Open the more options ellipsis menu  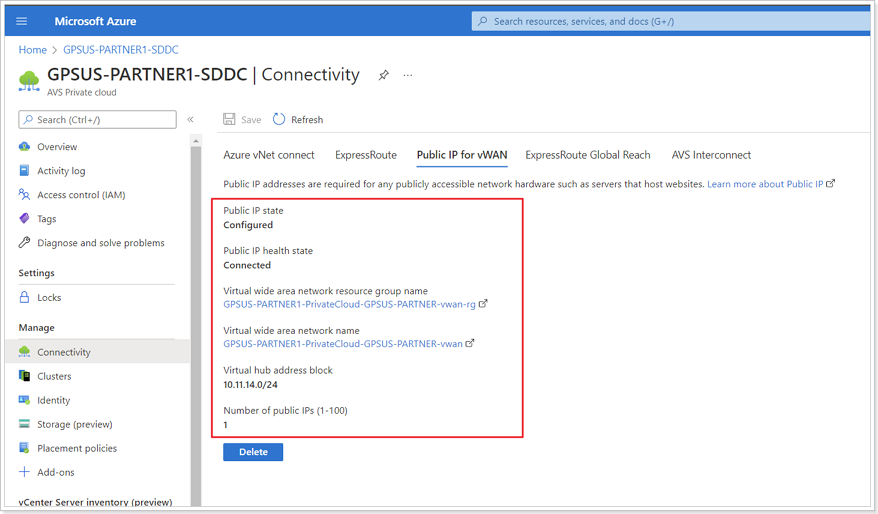pos(408,75)
